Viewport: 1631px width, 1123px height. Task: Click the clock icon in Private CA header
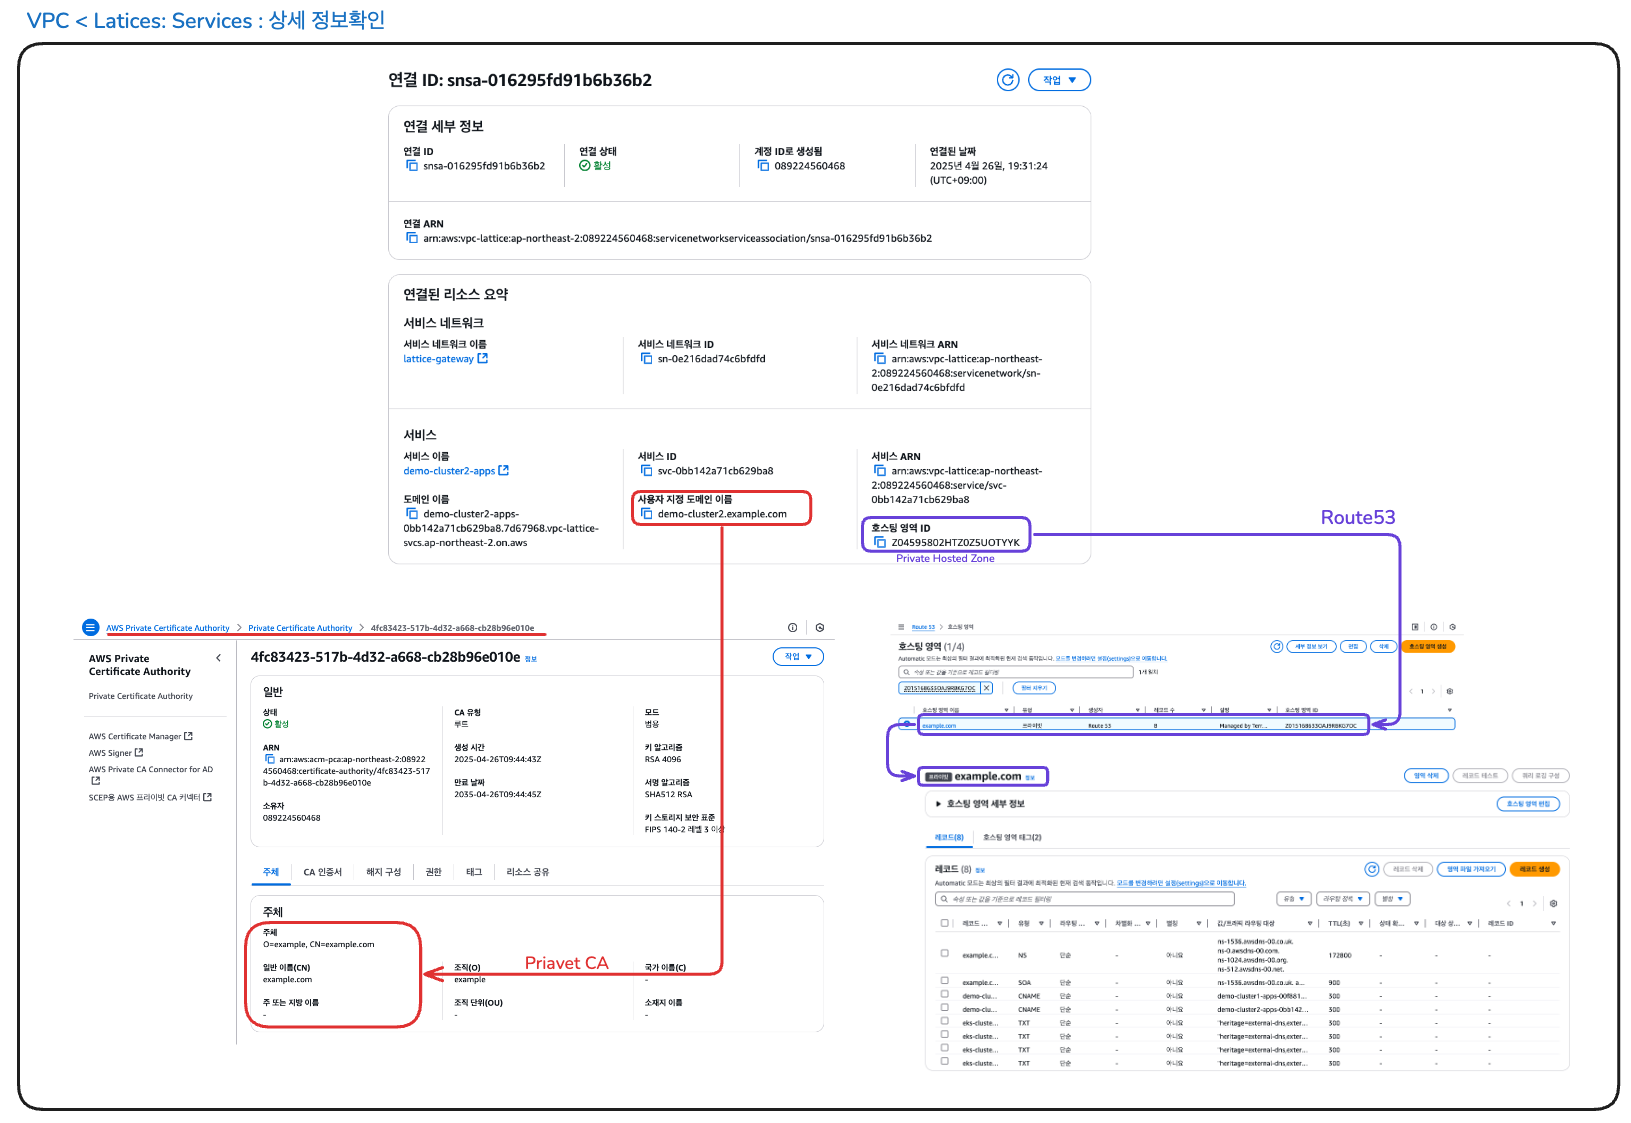tap(820, 628)
